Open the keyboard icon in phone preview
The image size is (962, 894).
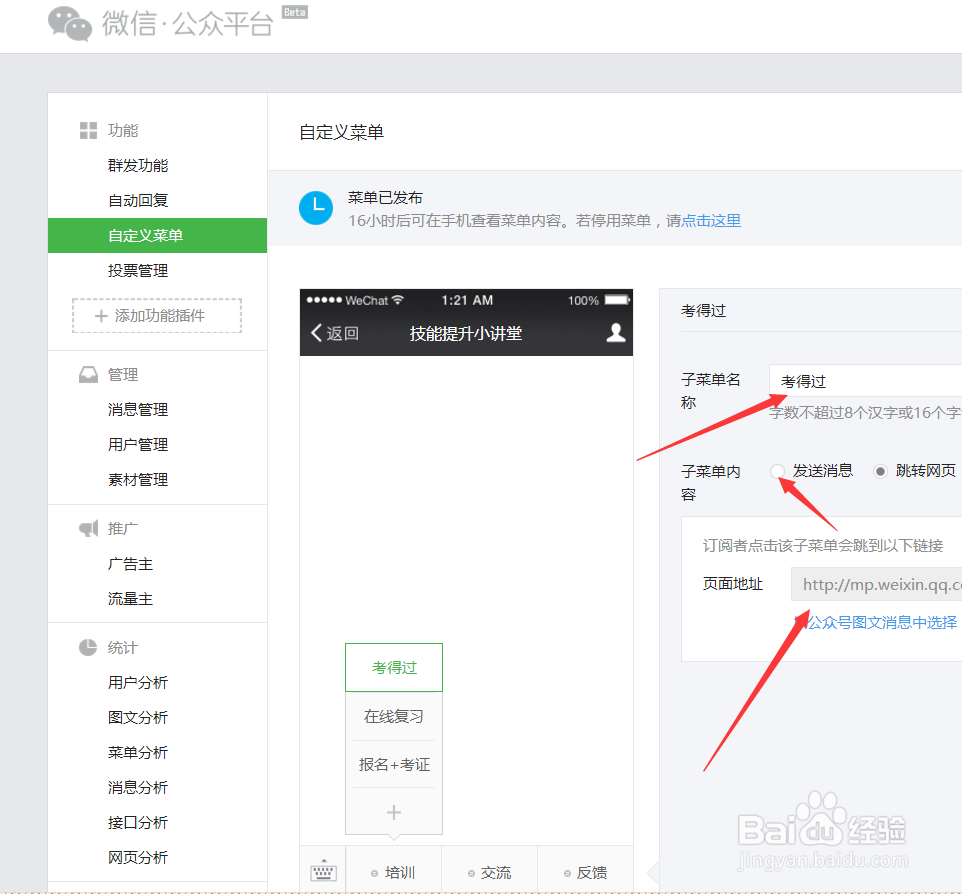[322, 871]
